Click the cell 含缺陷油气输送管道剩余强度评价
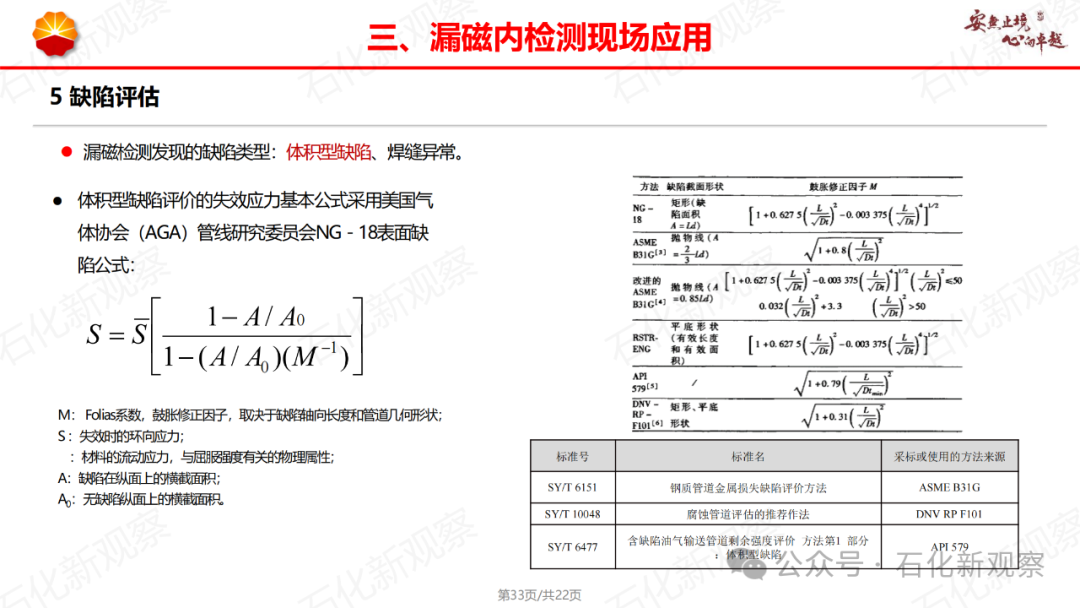The height and width of the screenshot is (608, 1080). point(748,547)
